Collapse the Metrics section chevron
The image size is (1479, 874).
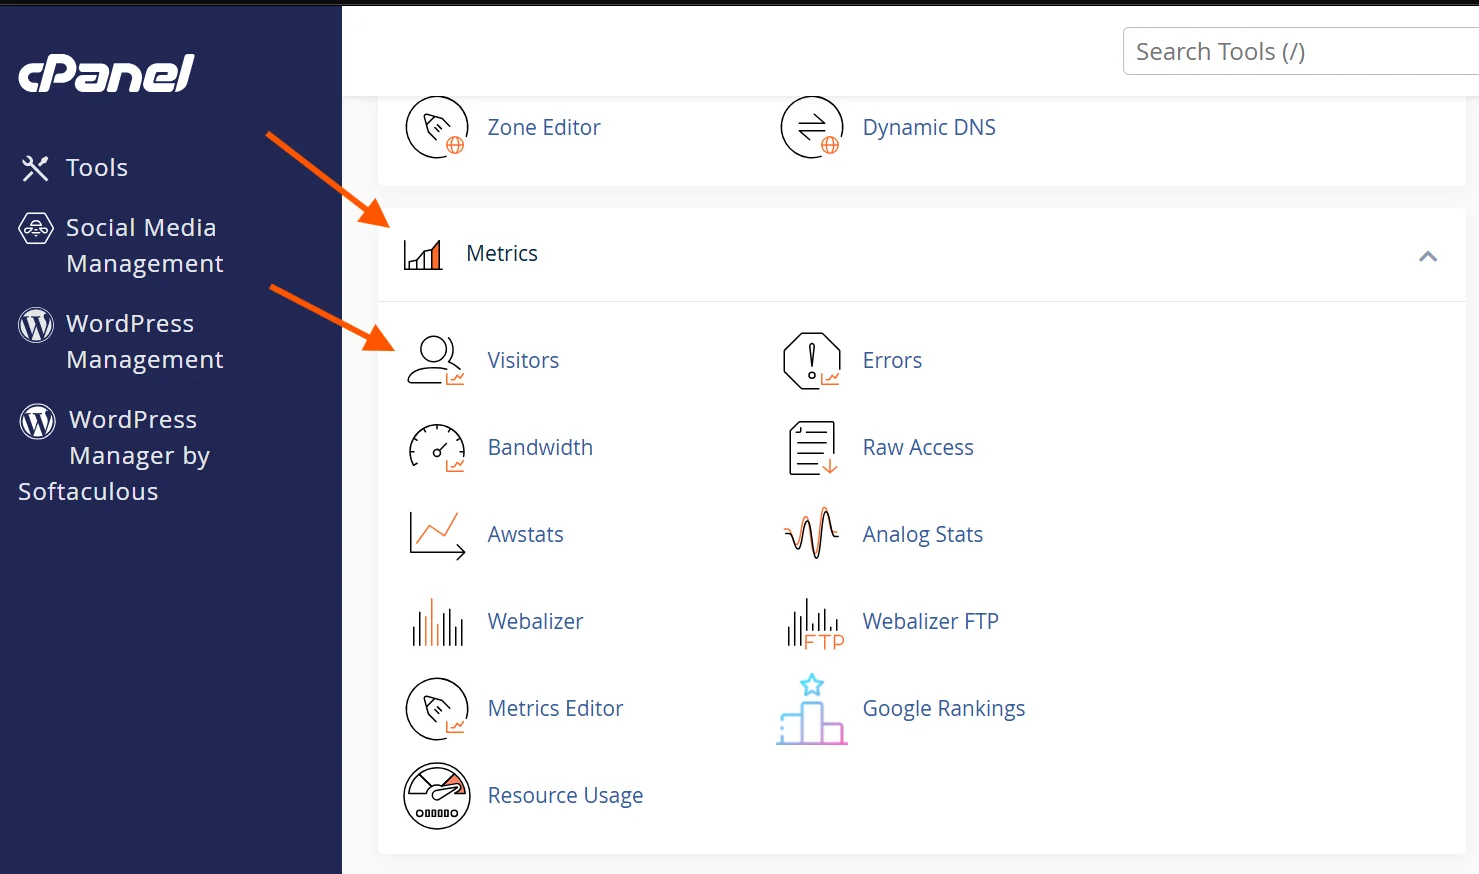coord(1428,256)
